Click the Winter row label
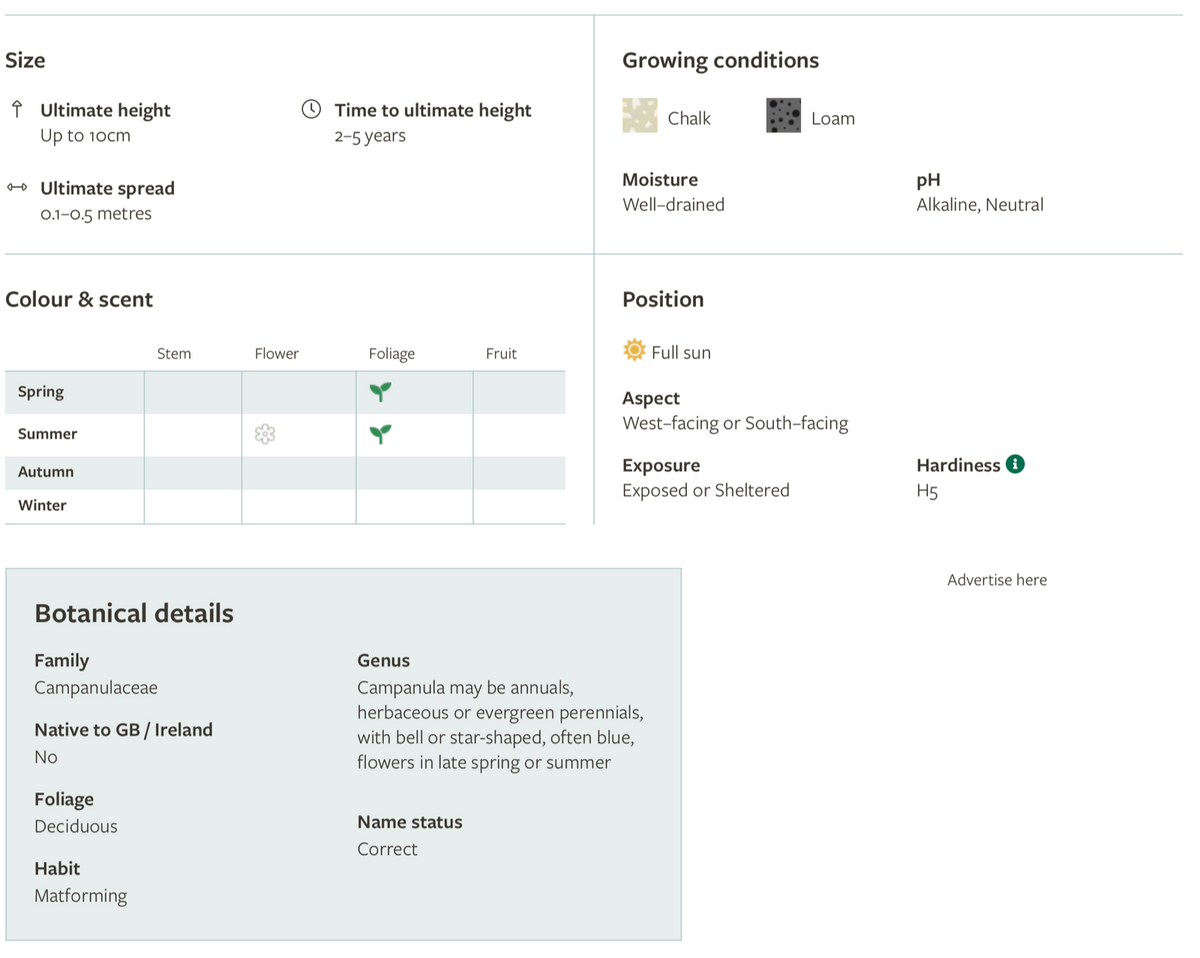This screenshot has height=958, width=1200. 43,506
